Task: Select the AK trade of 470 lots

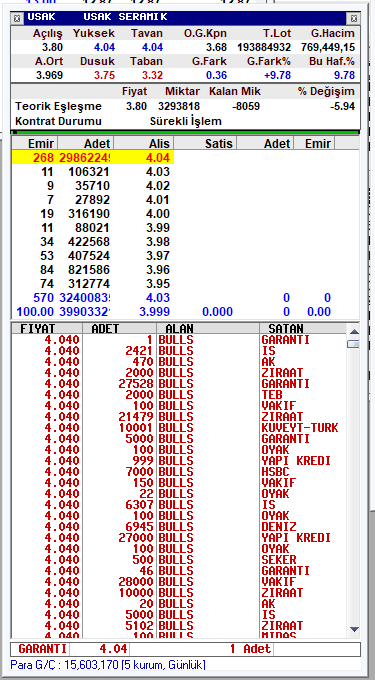Action: pyautogui.click(x=179, y=362)
